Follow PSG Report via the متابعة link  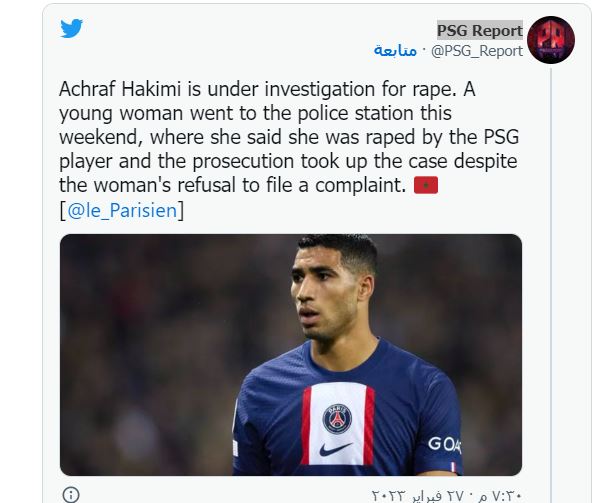click(395, 51)
